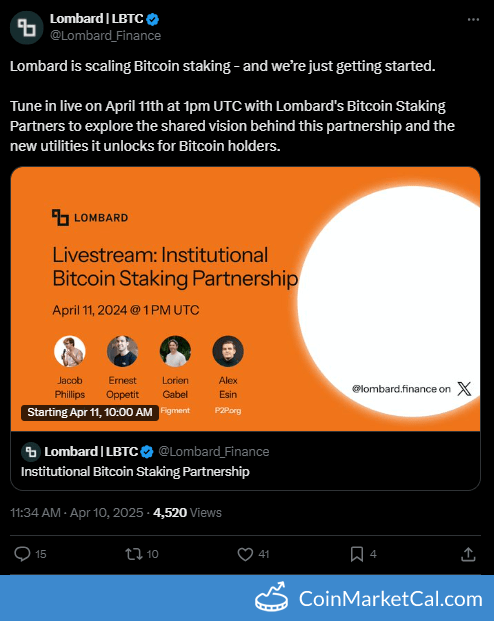Bookmark the tweet with the bookmark icon
The height and width of the screenshot is (621, 494).
click(357, 554)
